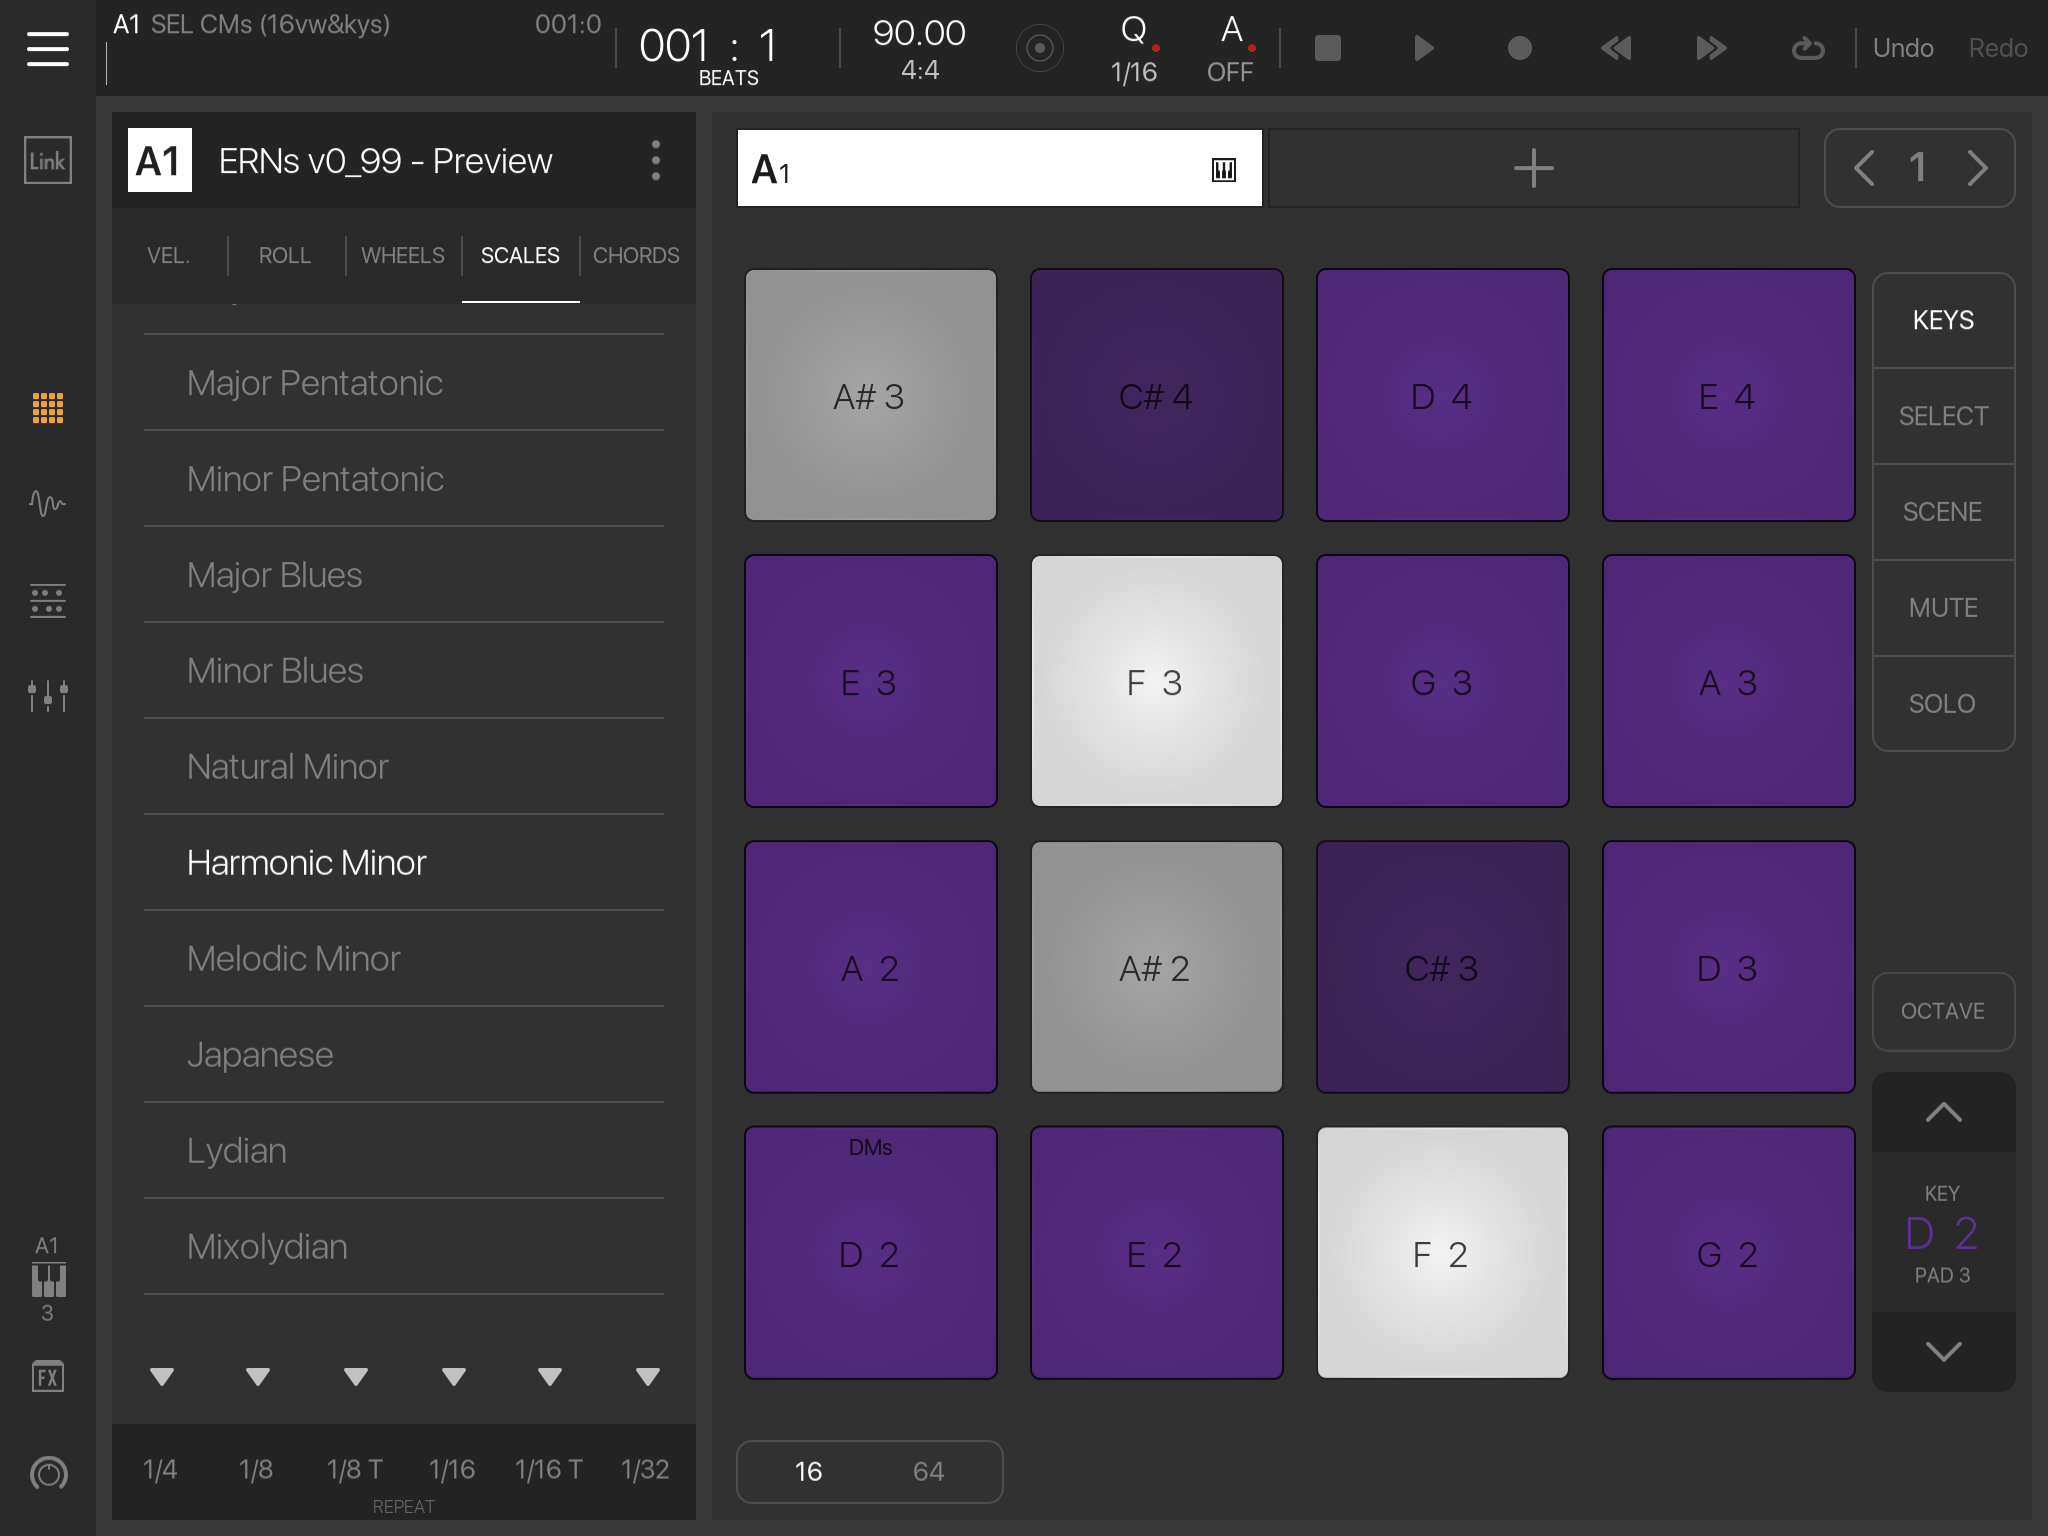2048x1536 pixels.
Task: Tap the D 2 DMs pad
Action: click(x=871, y=1253)
